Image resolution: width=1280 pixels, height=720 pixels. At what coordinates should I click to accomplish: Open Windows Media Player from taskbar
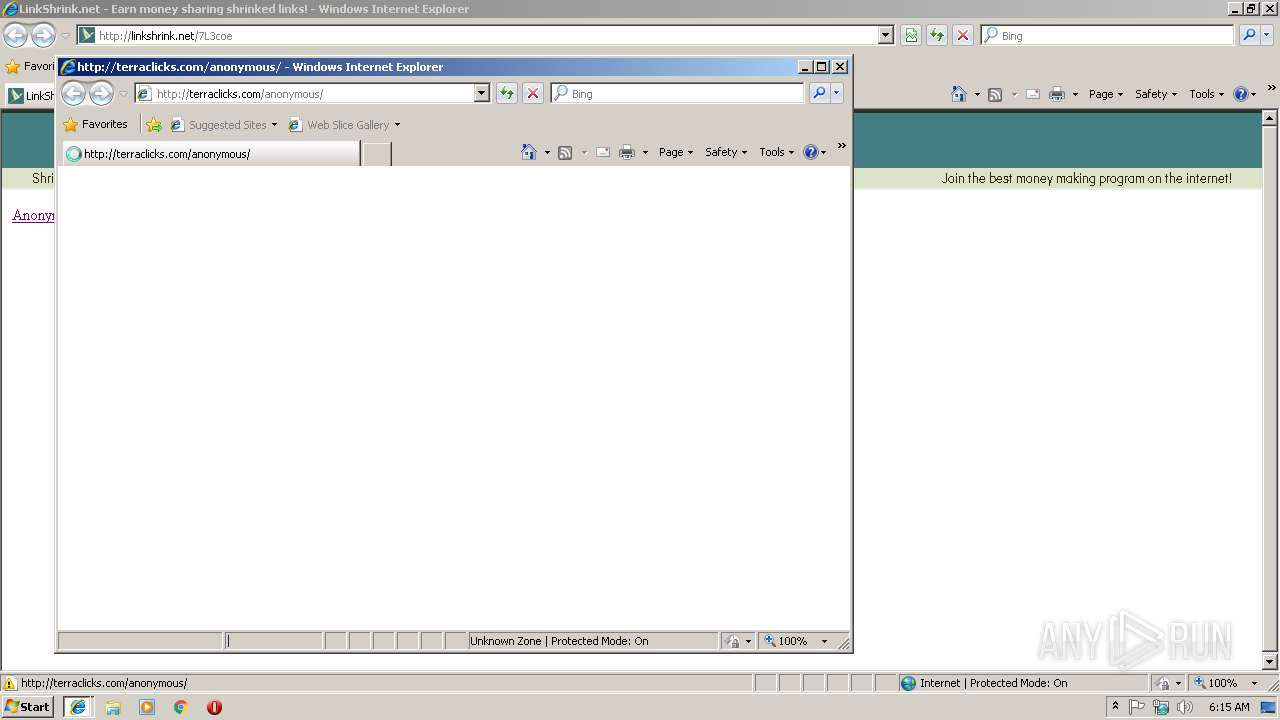(x=147, y=707)
